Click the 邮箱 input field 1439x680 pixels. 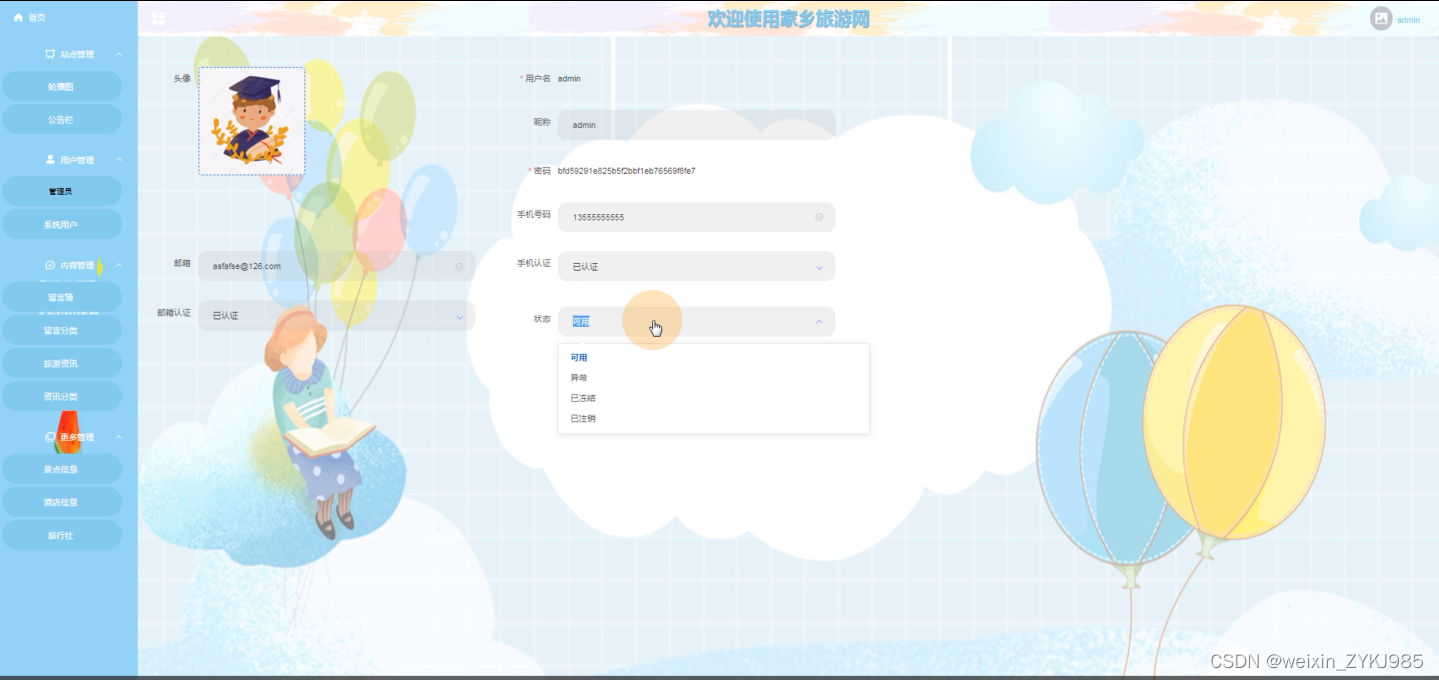336,266
